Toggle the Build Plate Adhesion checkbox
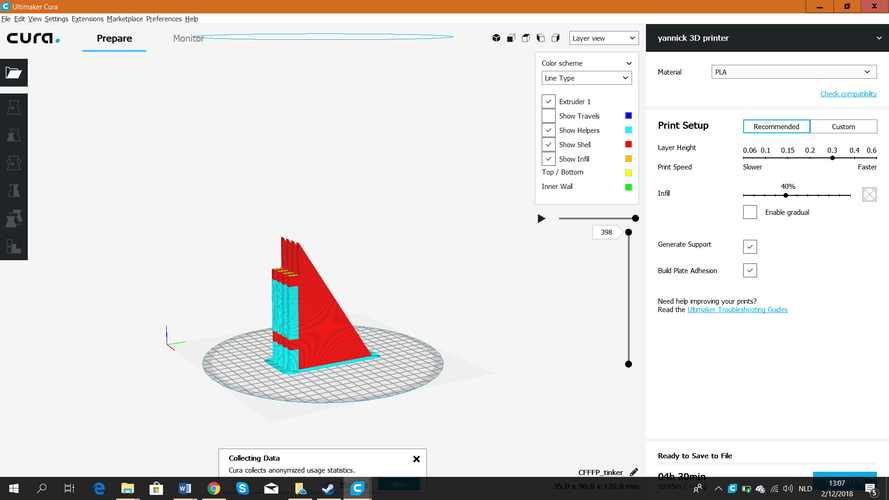 750,270
